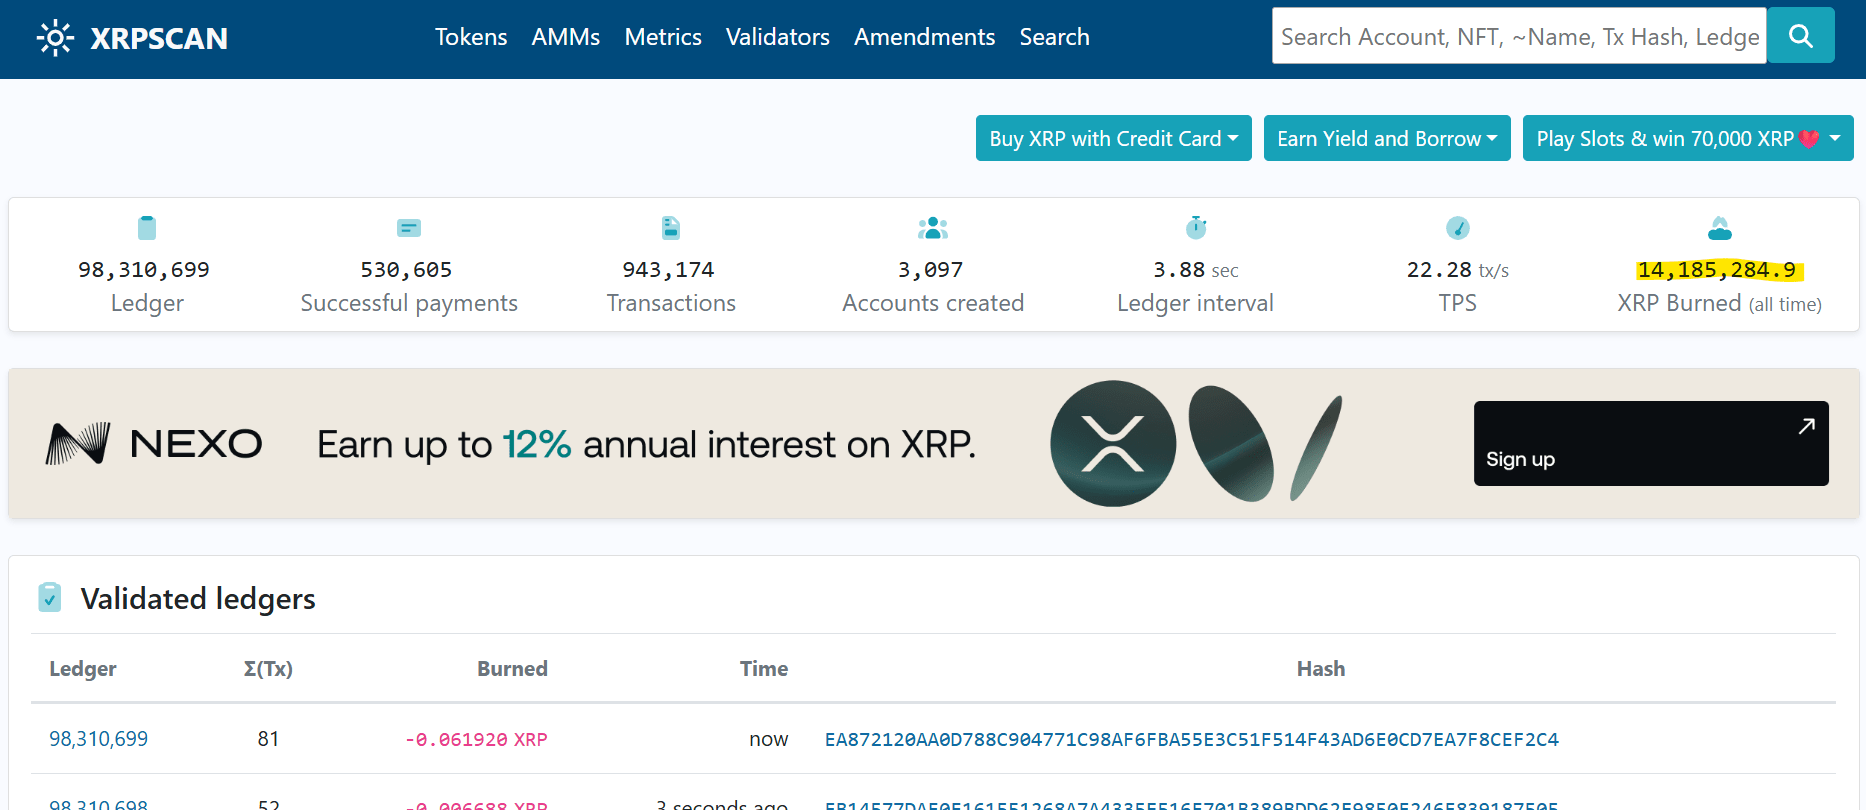The height and width of the screenshot is (810, 1866).
Task: Open ledger 98,310,699 link in table
Action: [x=99, y=739]
